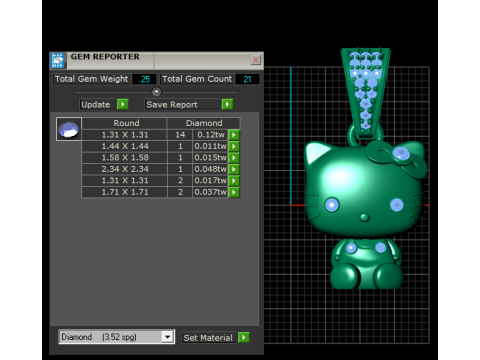This screenshot has height=360, width=480.
Task: Select the 1.71 X 1.71 size cell
Action: click(125, 192)
